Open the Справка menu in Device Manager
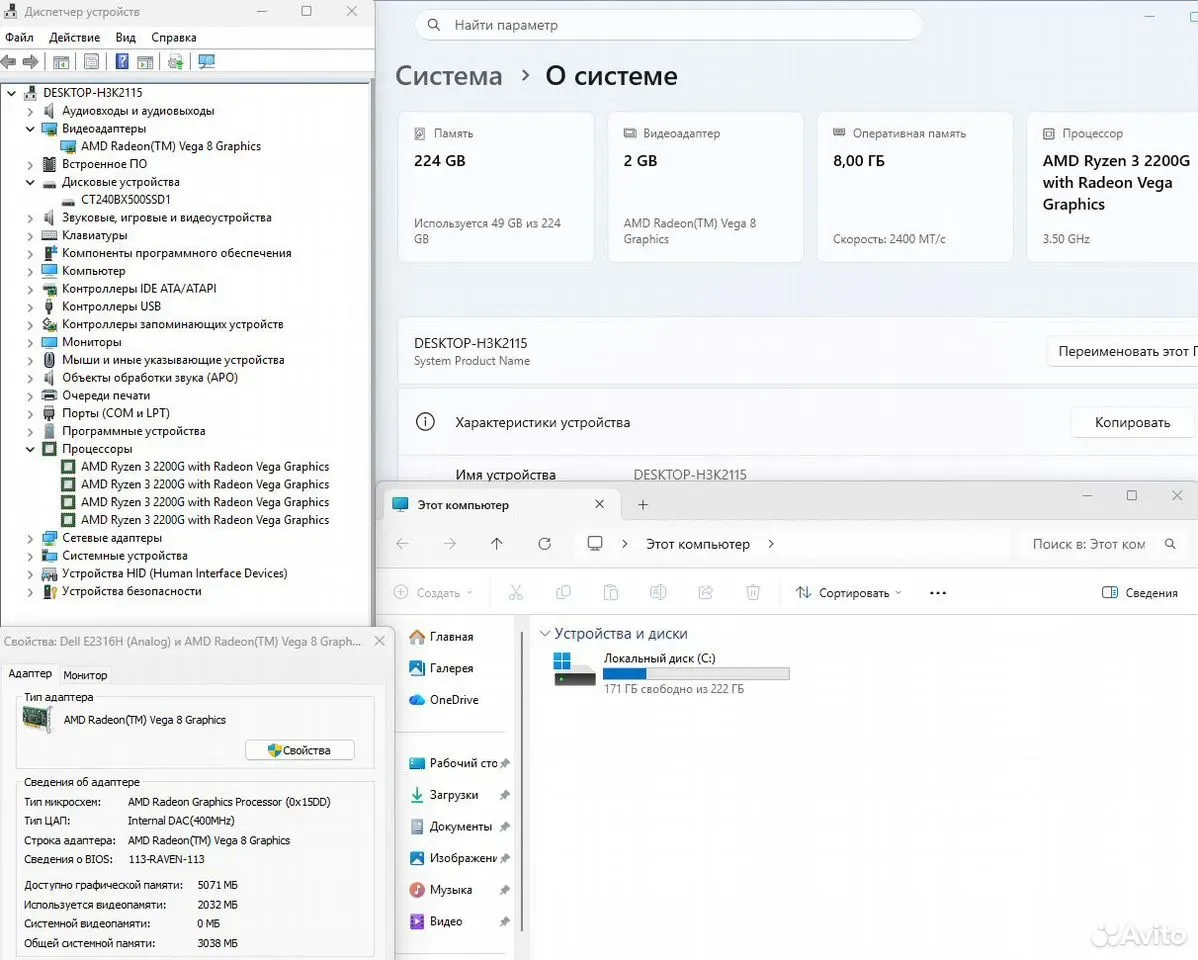This screenshot has height=960, width=1198. pos(173,37)
